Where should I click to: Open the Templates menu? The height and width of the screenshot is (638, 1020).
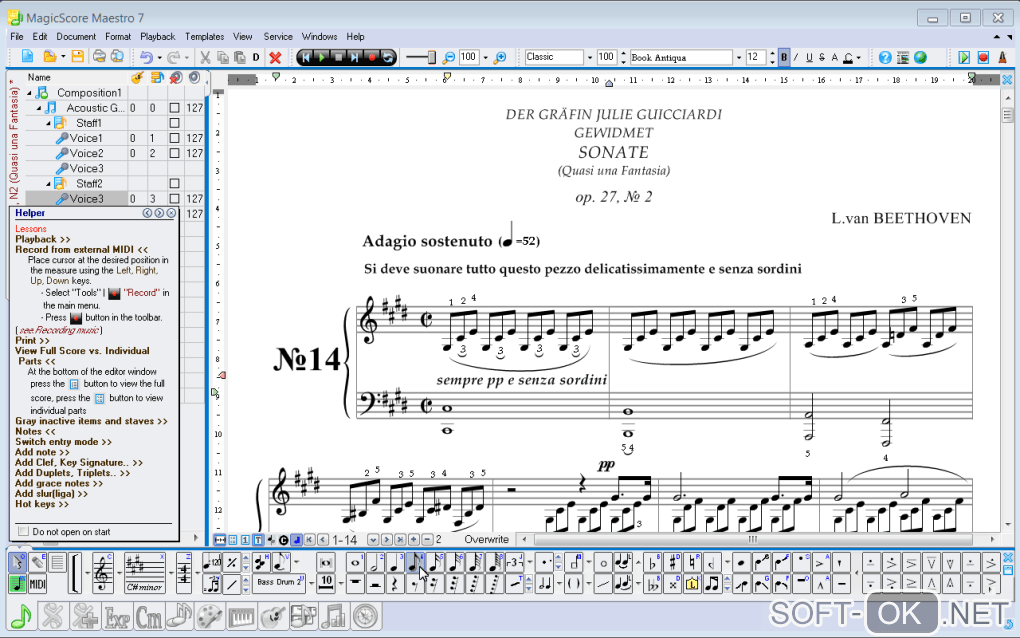[204, 36]
